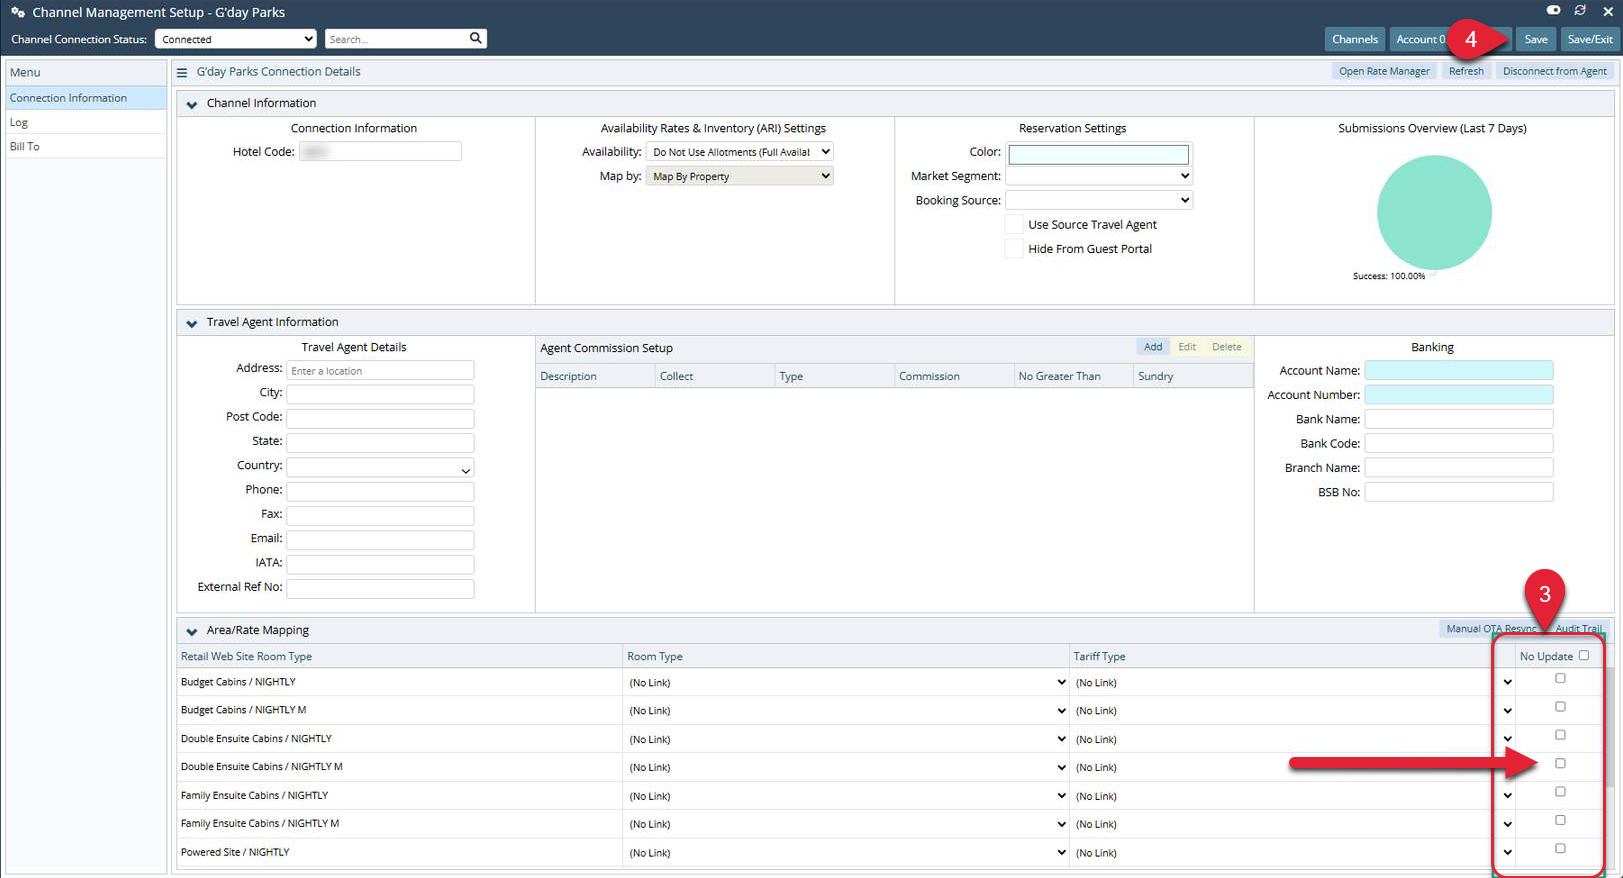Screen dimensions: 1623x878
Task: Click the Account Number banking field
Action: (1458, 394)
